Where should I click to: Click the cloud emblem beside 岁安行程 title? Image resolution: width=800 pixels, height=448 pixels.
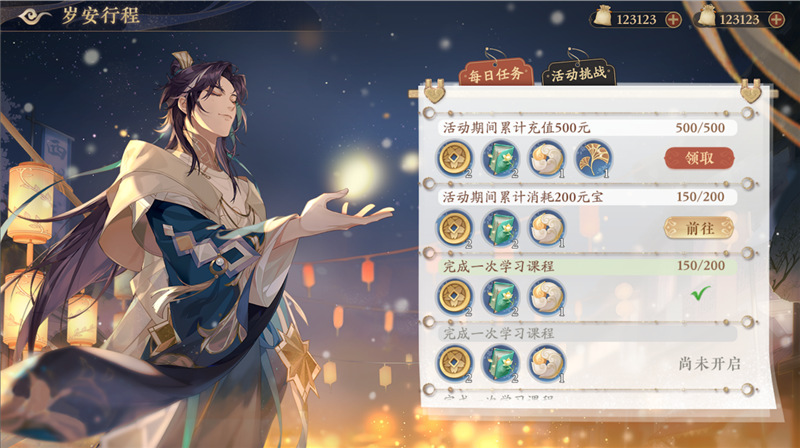click(36, 16)
